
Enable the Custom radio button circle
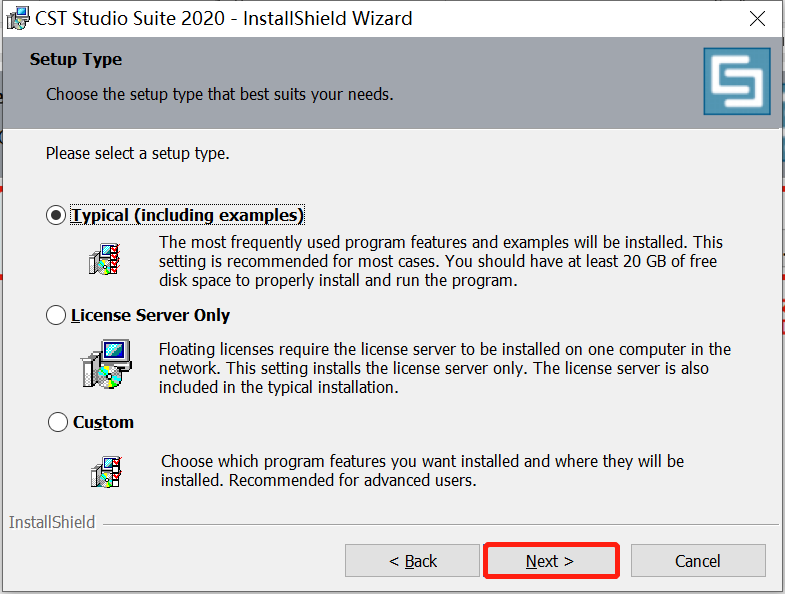[x=58, y=423]
